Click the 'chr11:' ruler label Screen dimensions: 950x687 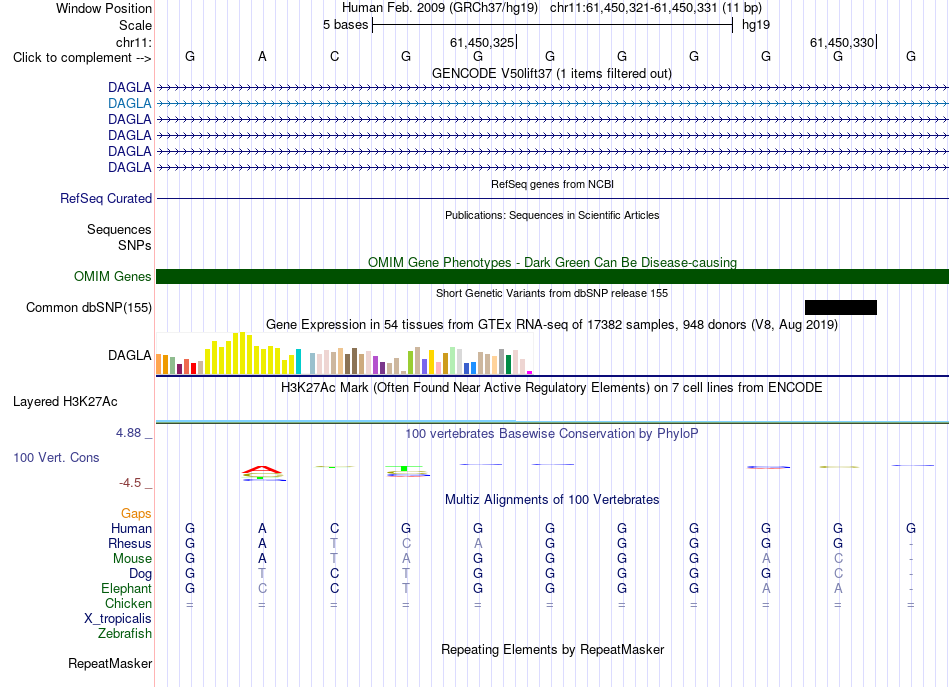pyautogui.click(x=134, y=42)
